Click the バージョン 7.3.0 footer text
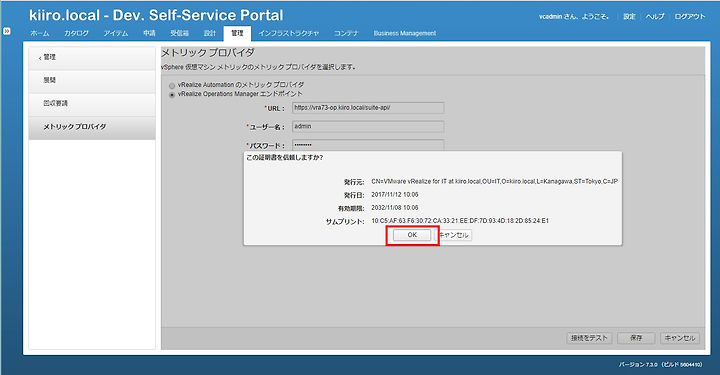 click(660, 364)
